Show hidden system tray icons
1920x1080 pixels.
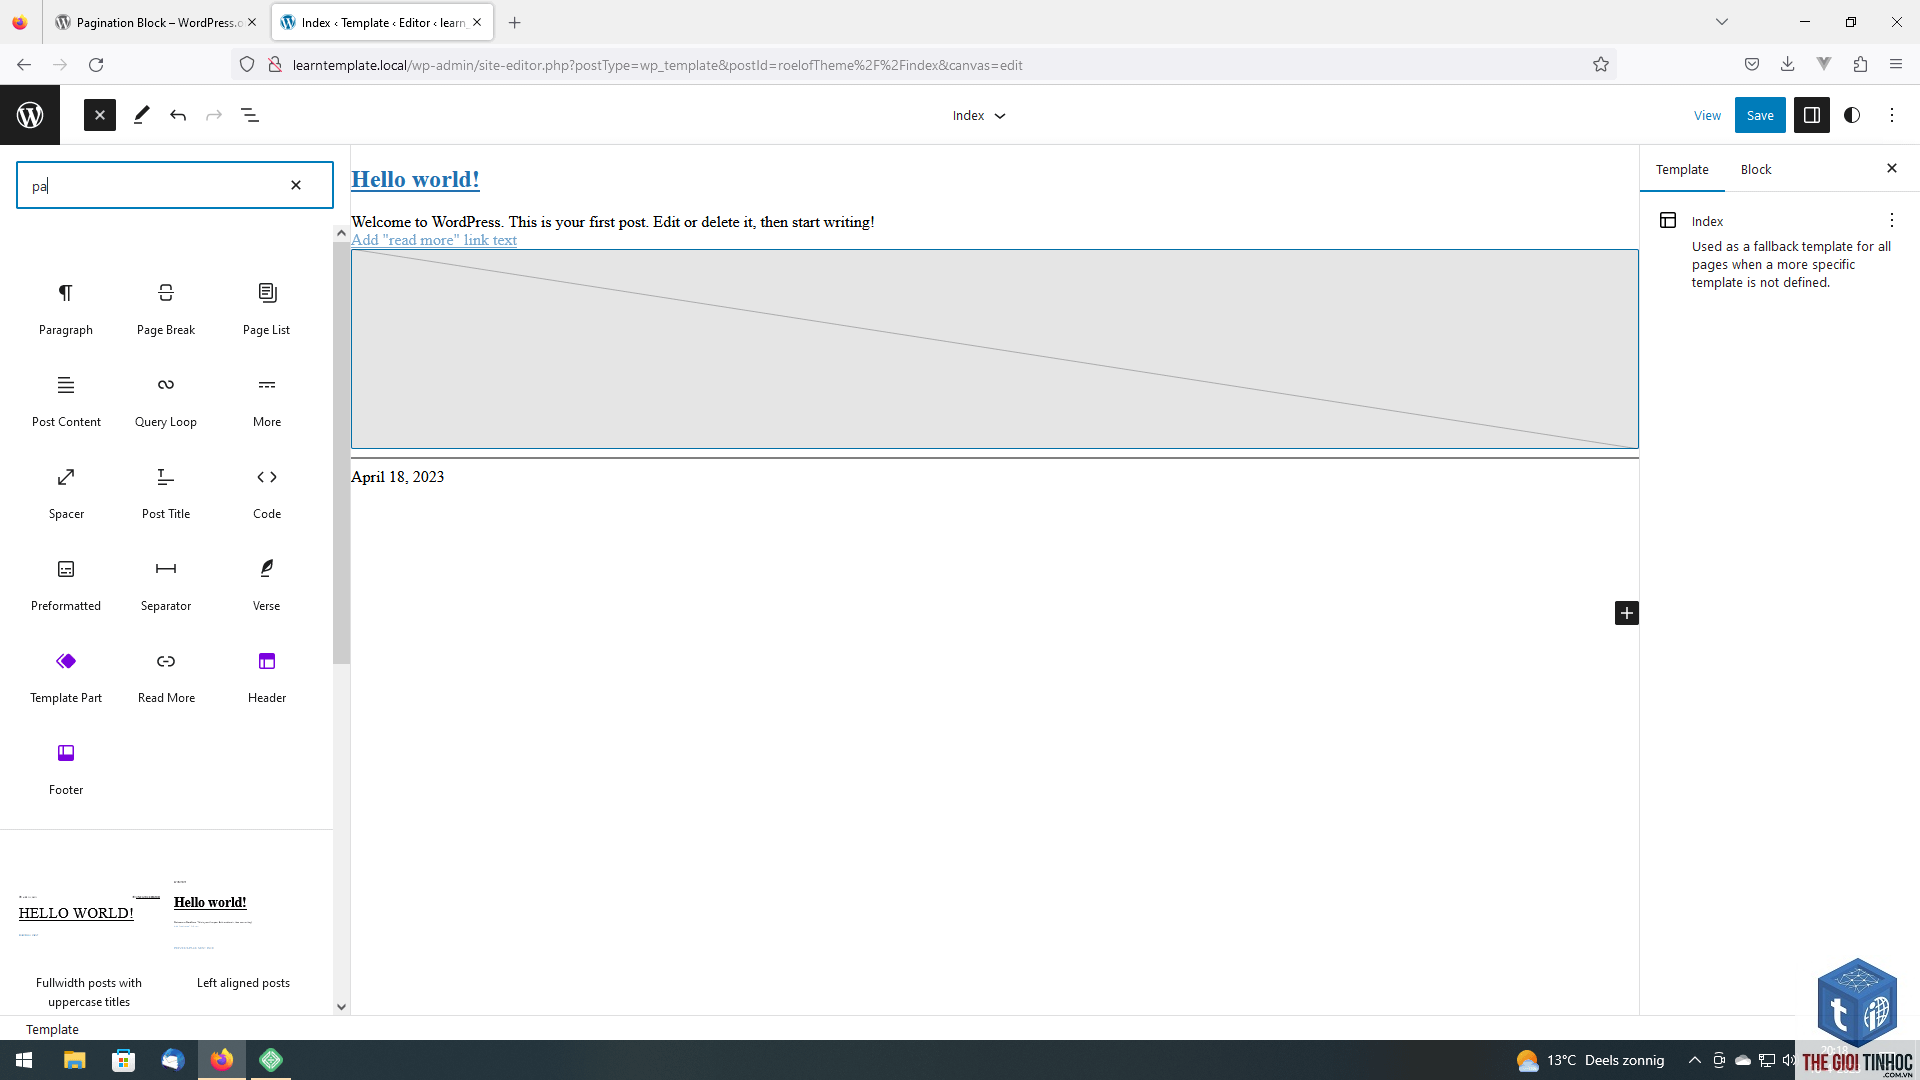pos(1694,1060)
